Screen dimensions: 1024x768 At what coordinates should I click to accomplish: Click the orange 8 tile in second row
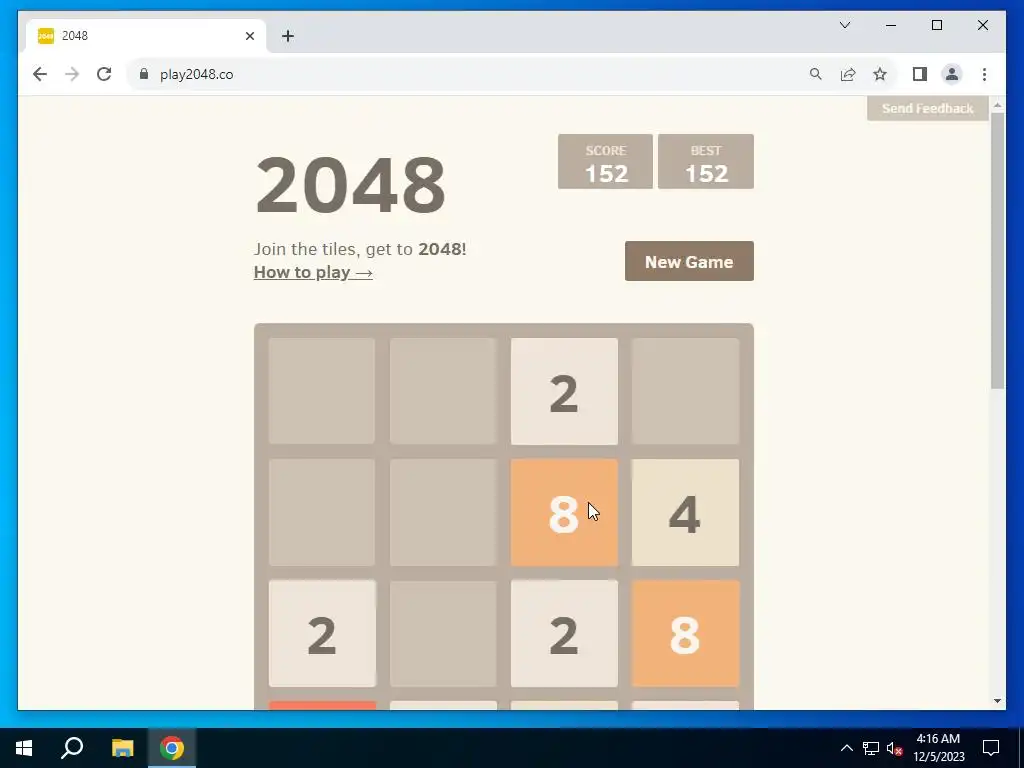564,512
